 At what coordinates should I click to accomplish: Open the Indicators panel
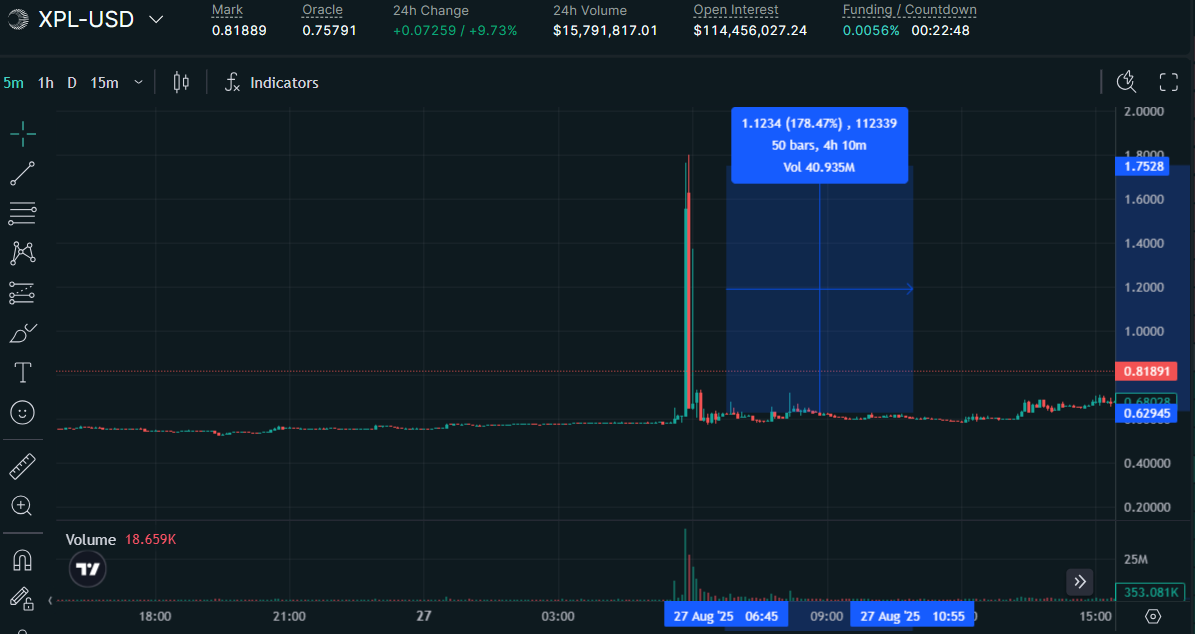click(271, 83)
